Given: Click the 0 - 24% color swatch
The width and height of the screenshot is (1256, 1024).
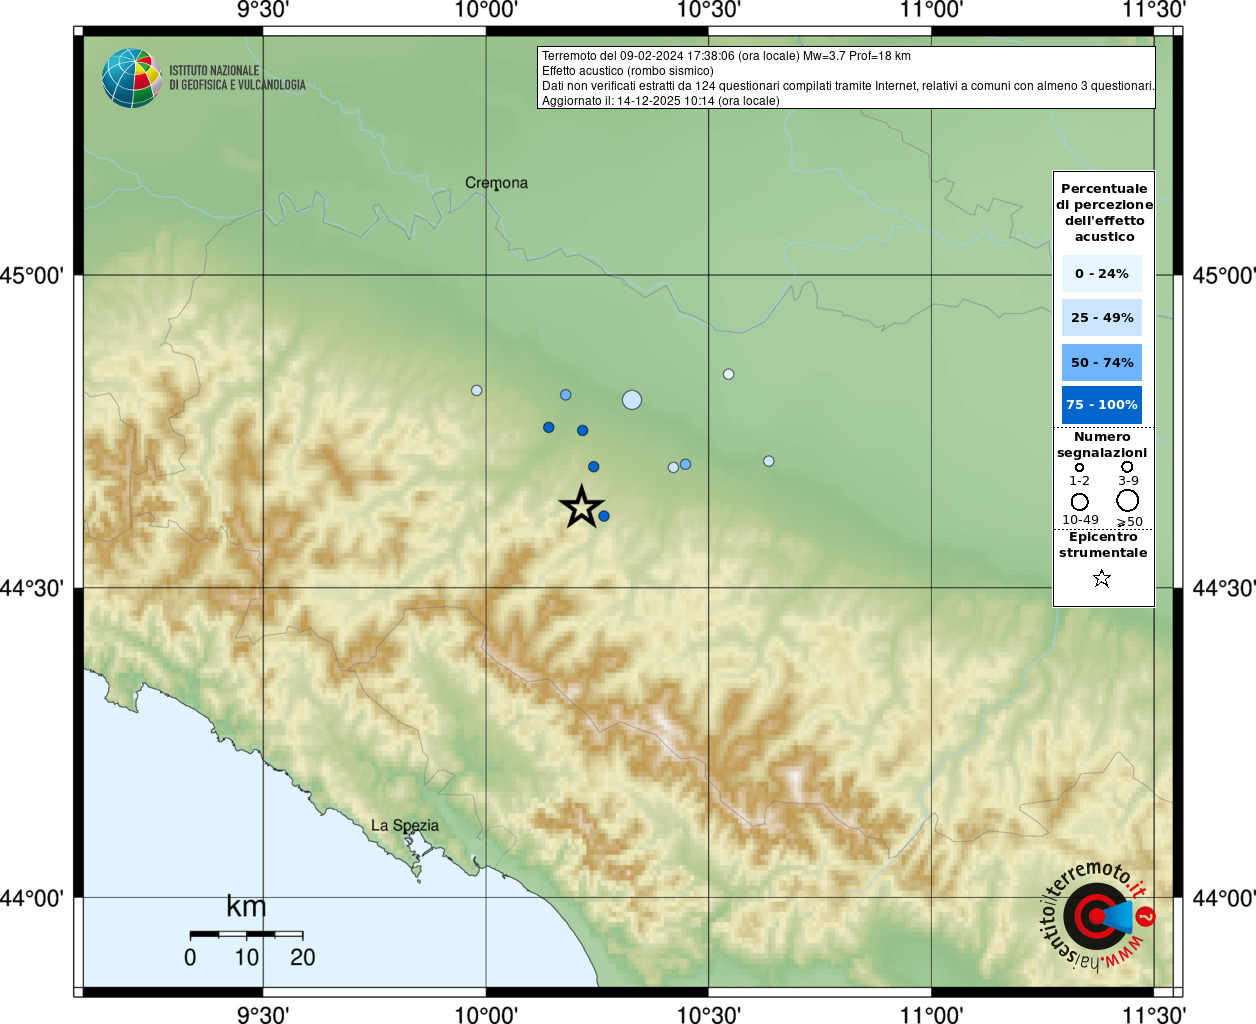Looking at the screenshot, I should (1102, 274).
